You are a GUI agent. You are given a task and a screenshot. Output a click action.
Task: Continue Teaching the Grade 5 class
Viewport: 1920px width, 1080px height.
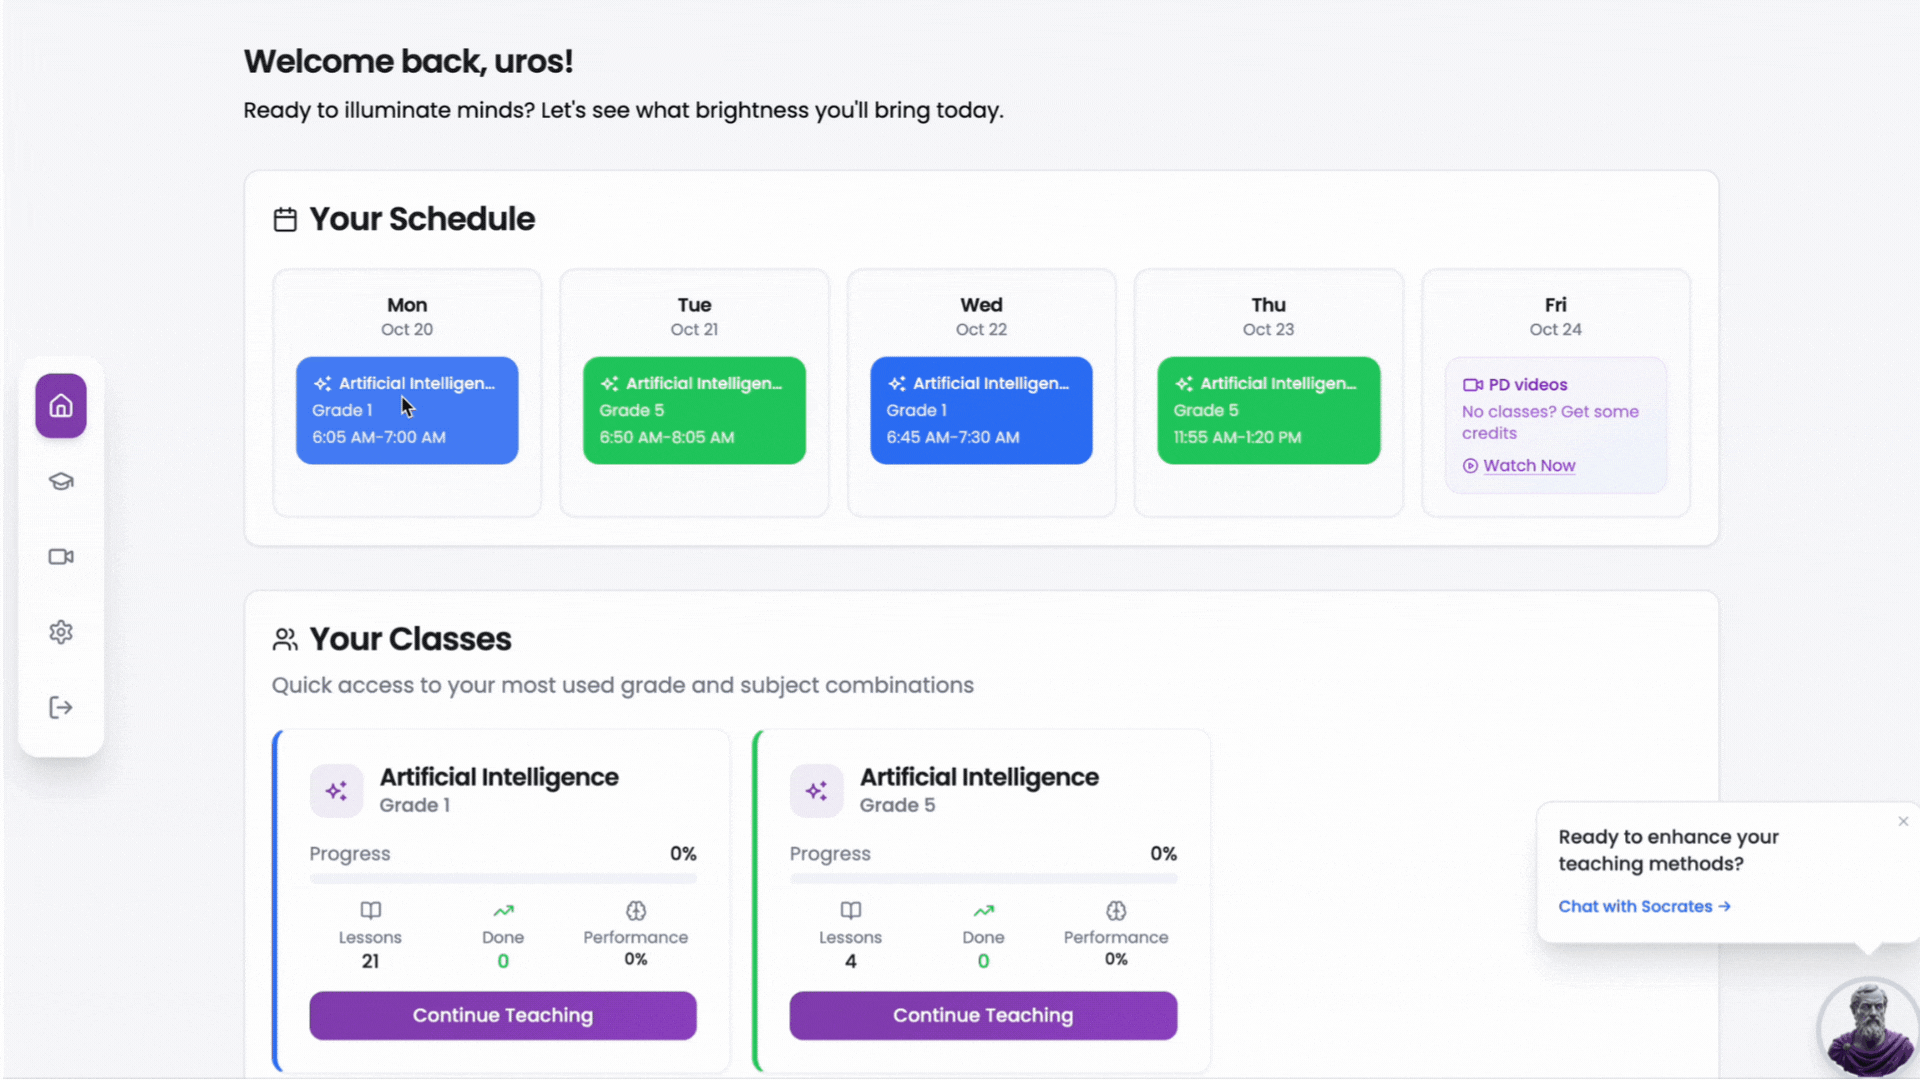[x=983, y=1016]
